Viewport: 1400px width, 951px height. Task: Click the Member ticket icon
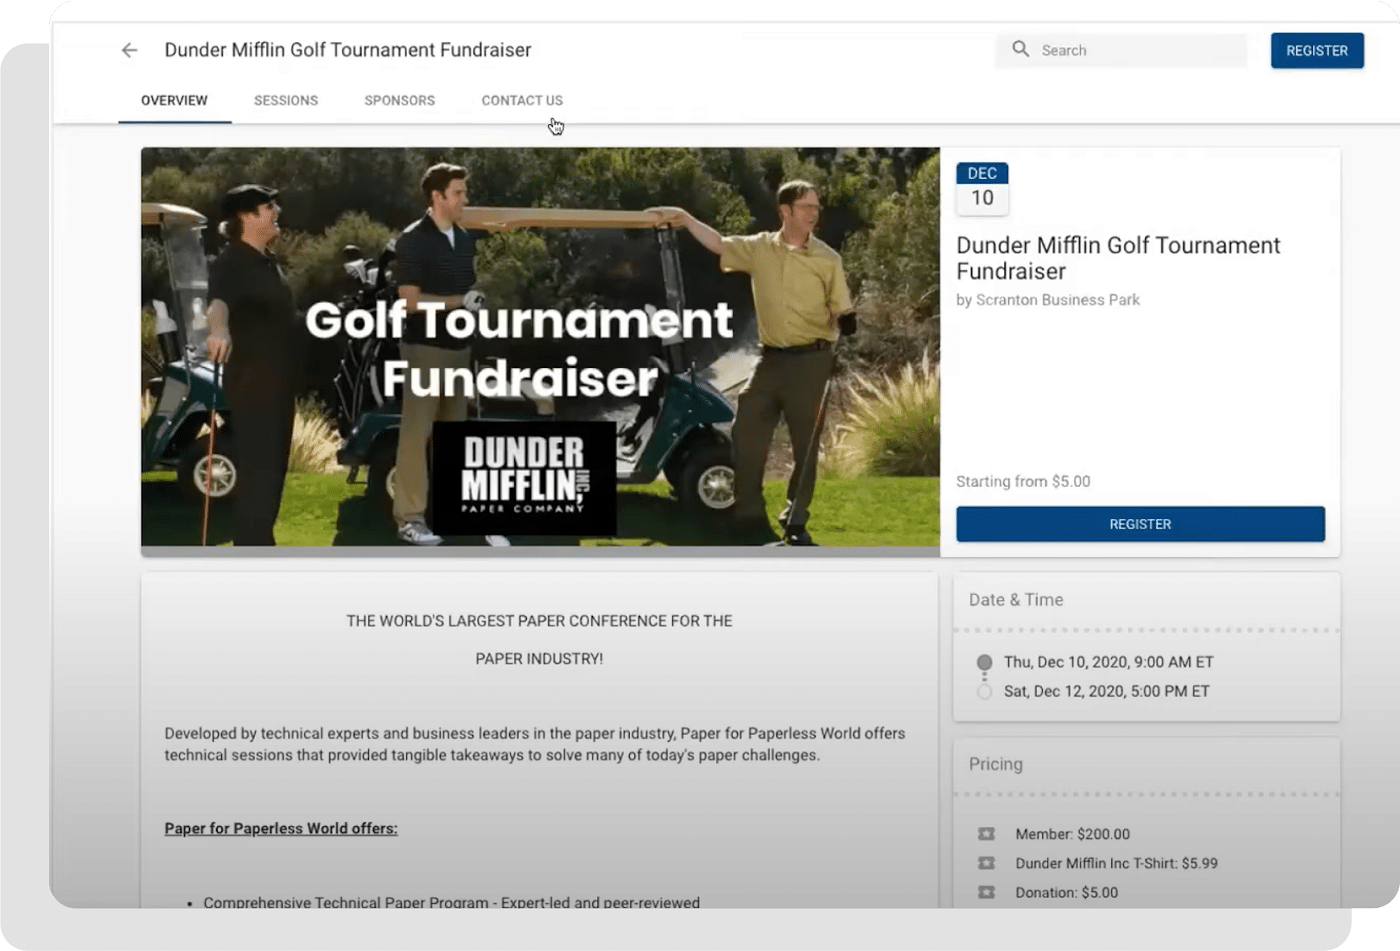(986, 834)
